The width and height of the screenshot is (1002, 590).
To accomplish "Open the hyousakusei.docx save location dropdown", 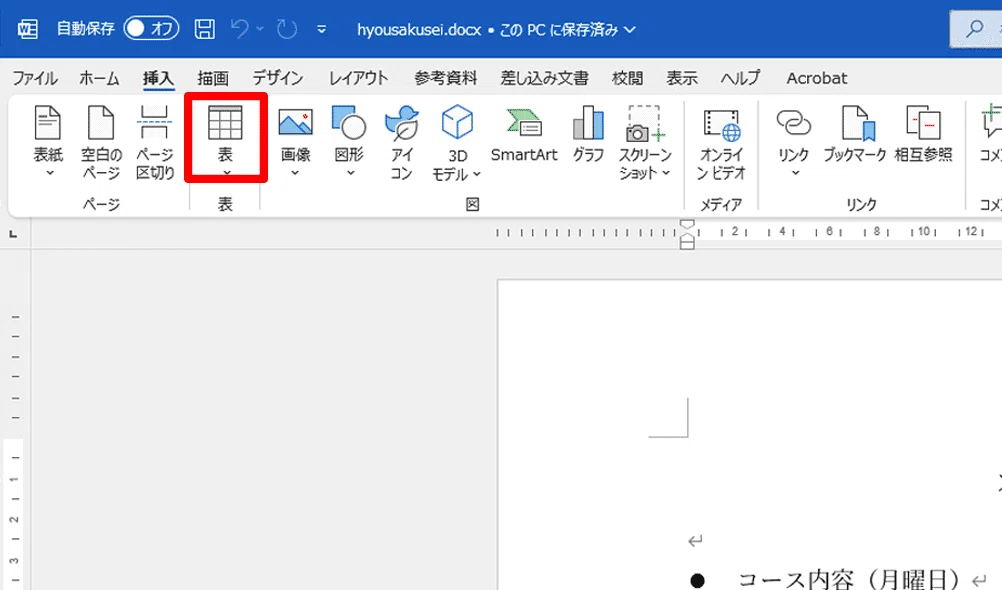I will (630, 29).
